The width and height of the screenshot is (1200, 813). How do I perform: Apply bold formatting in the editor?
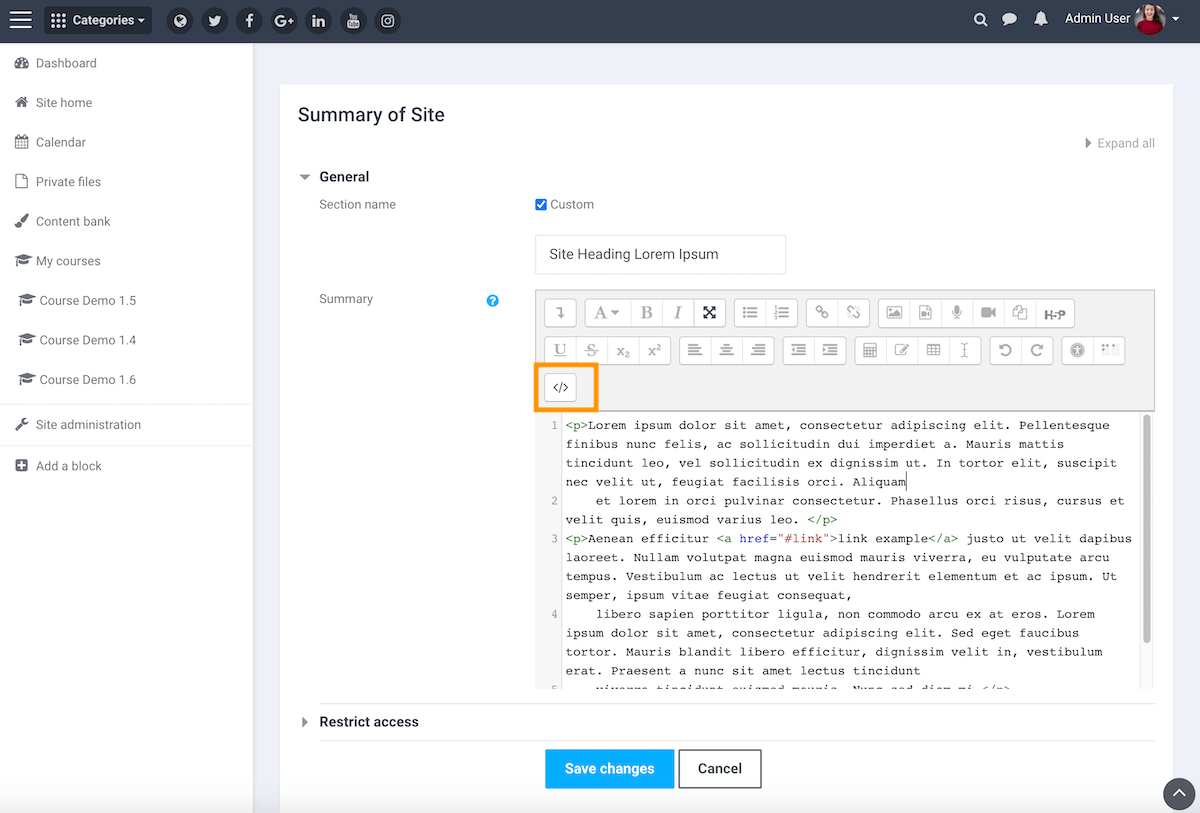646,313
